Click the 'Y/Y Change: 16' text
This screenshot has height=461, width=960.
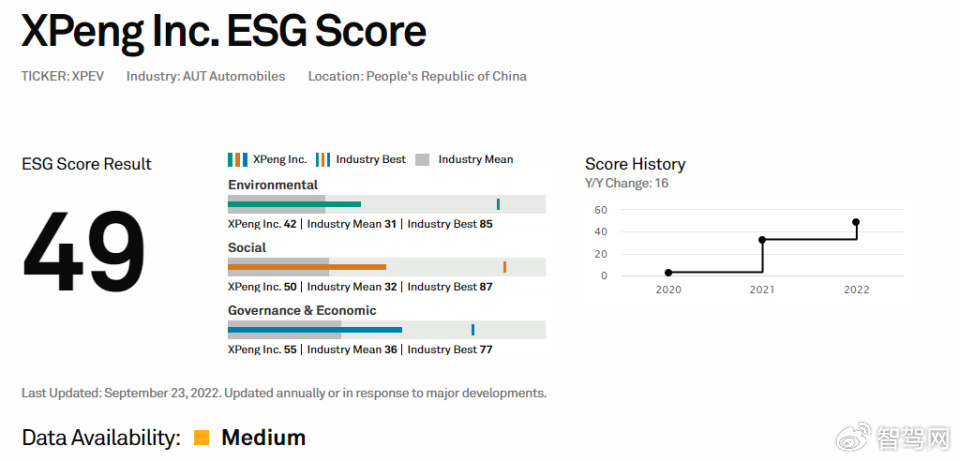(626, 183)
